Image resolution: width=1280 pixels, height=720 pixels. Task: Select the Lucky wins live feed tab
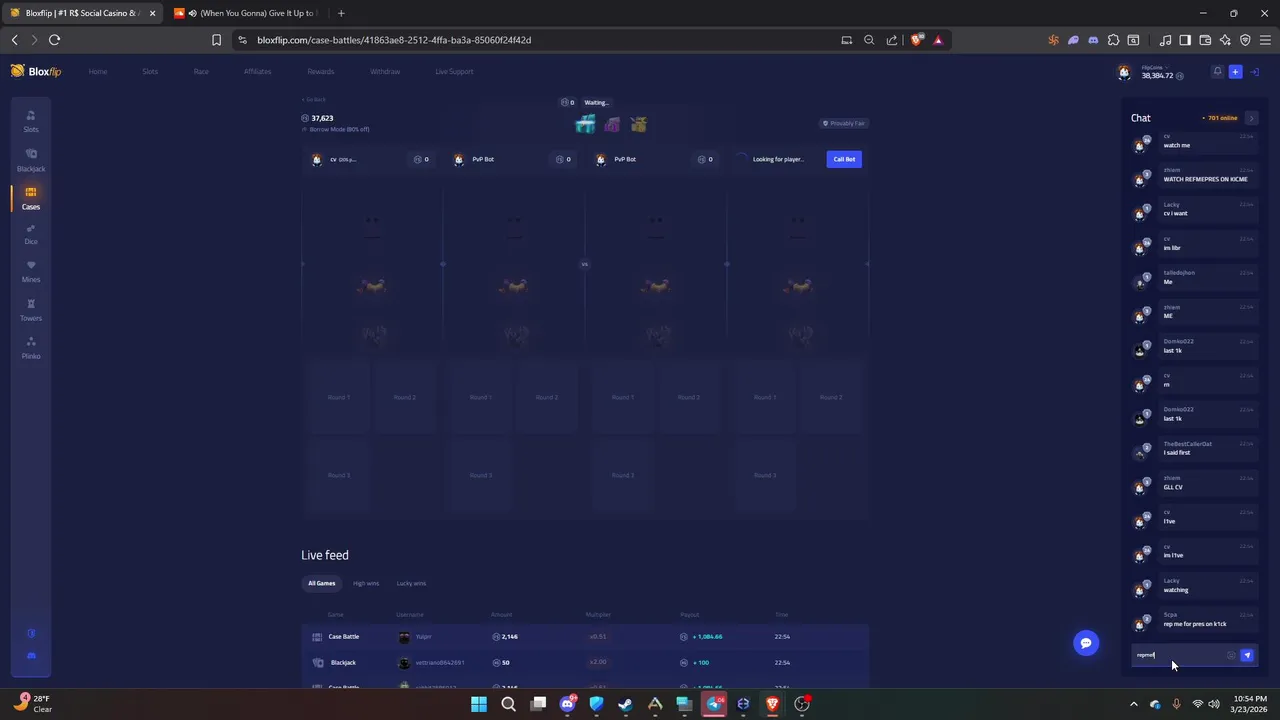click(411, 583)
